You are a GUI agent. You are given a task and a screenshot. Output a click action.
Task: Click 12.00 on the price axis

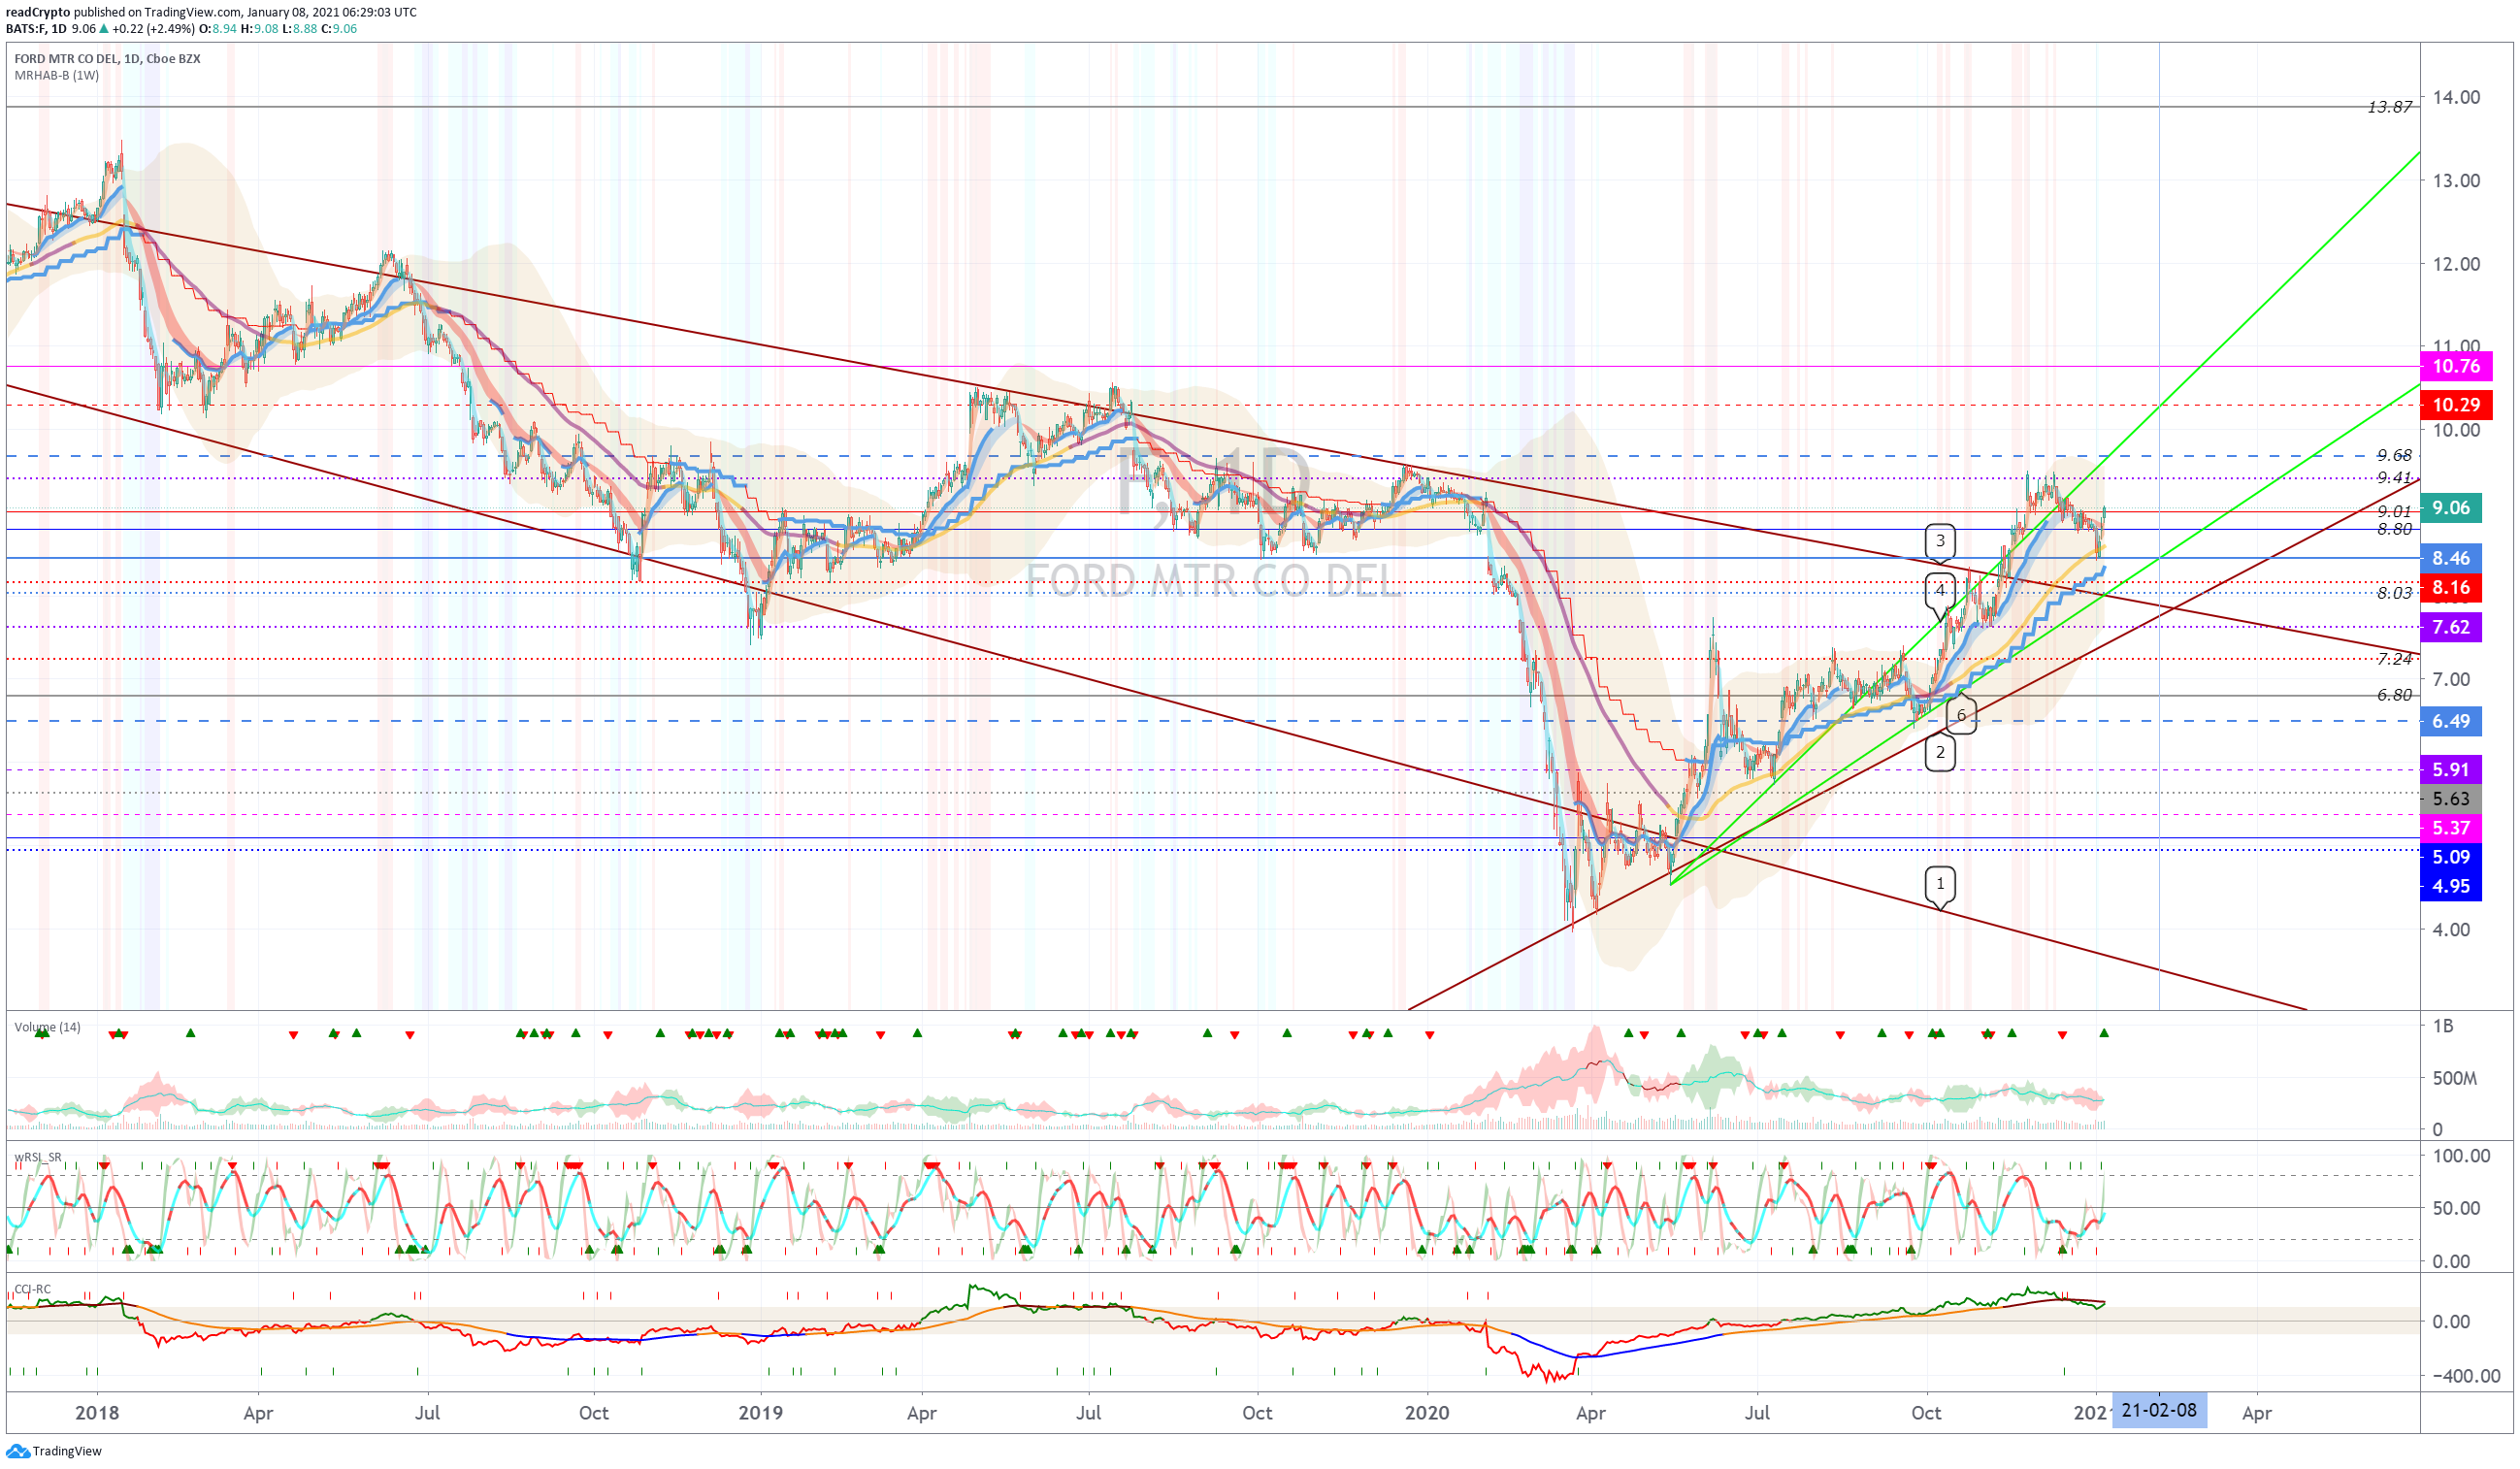pos(2456,264)
